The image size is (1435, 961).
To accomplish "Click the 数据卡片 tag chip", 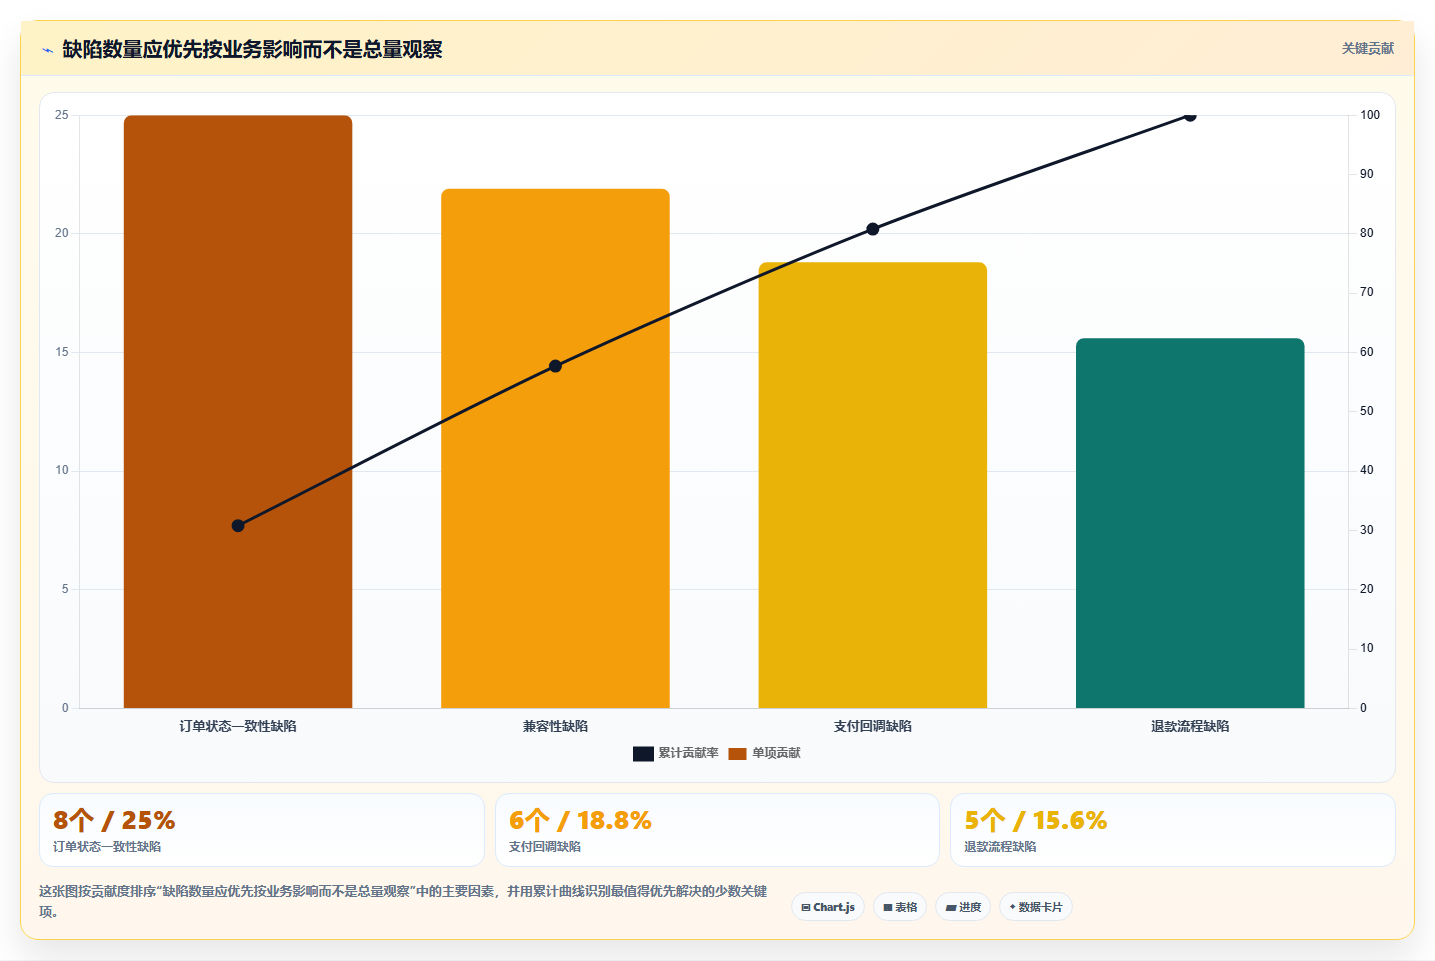I will click(x=1036, y=907).
